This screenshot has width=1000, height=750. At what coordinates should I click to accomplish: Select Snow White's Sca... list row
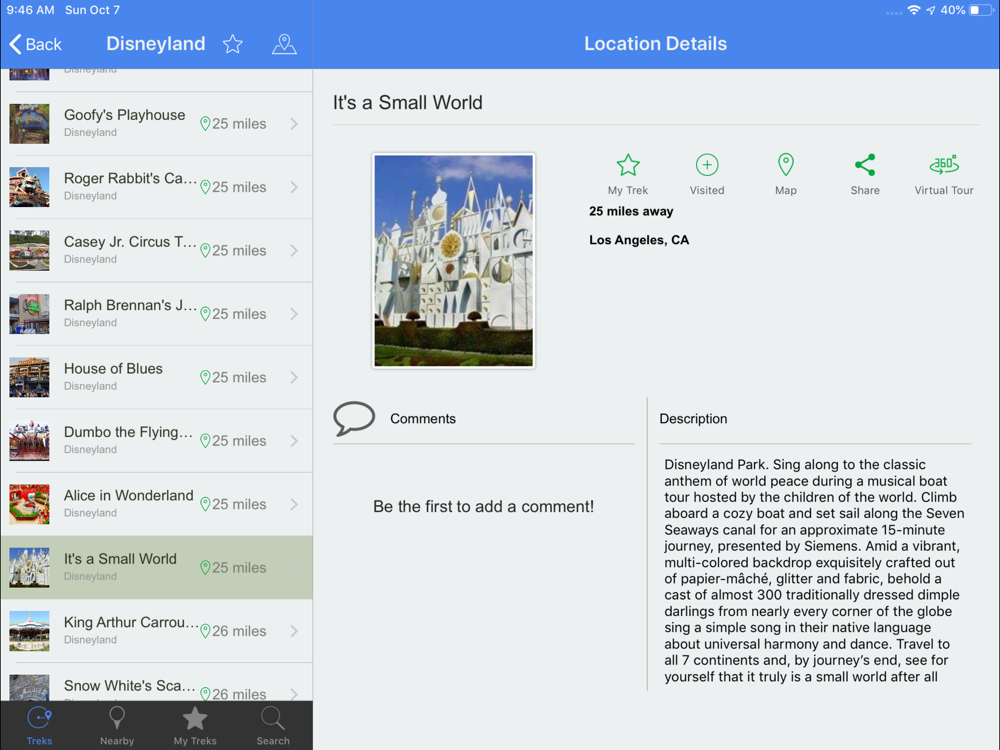(x=157, y=682)
